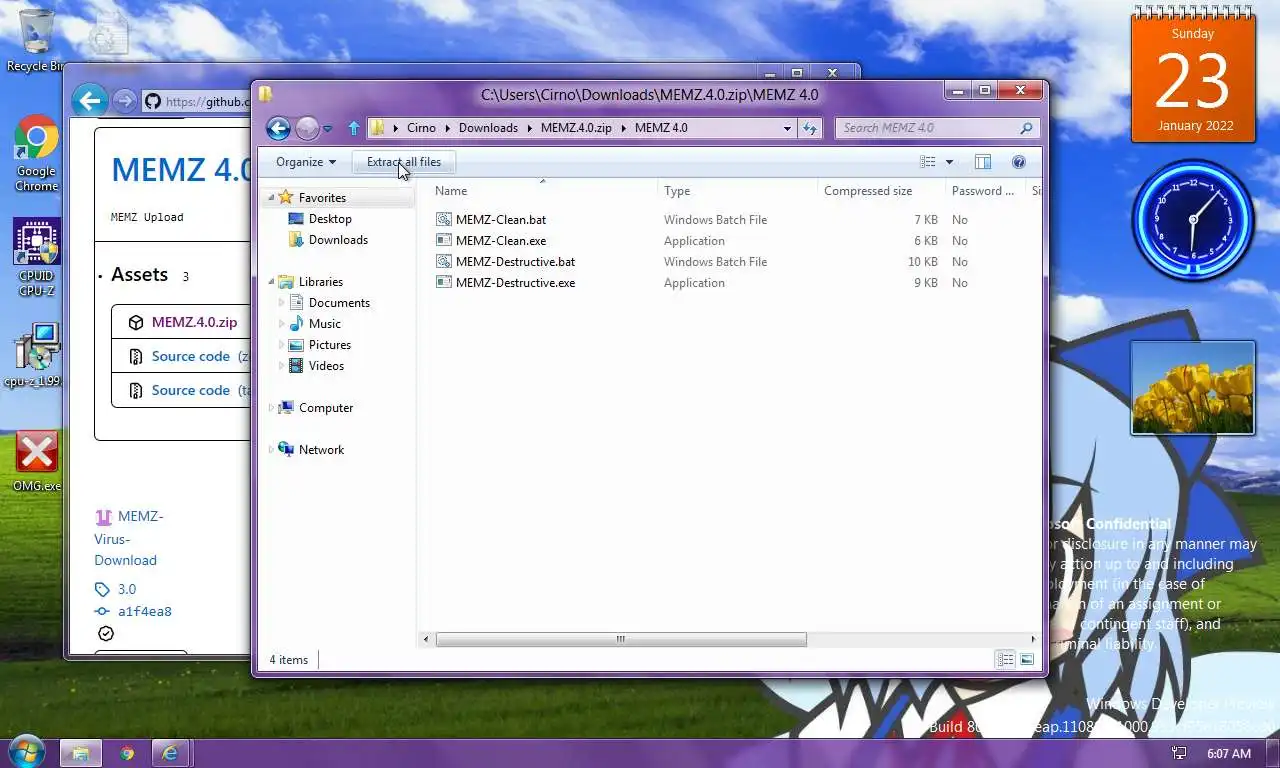Click commit a1f4ea8 link in browser
The image size is (1280, 768).
click(x=144, y=611)
